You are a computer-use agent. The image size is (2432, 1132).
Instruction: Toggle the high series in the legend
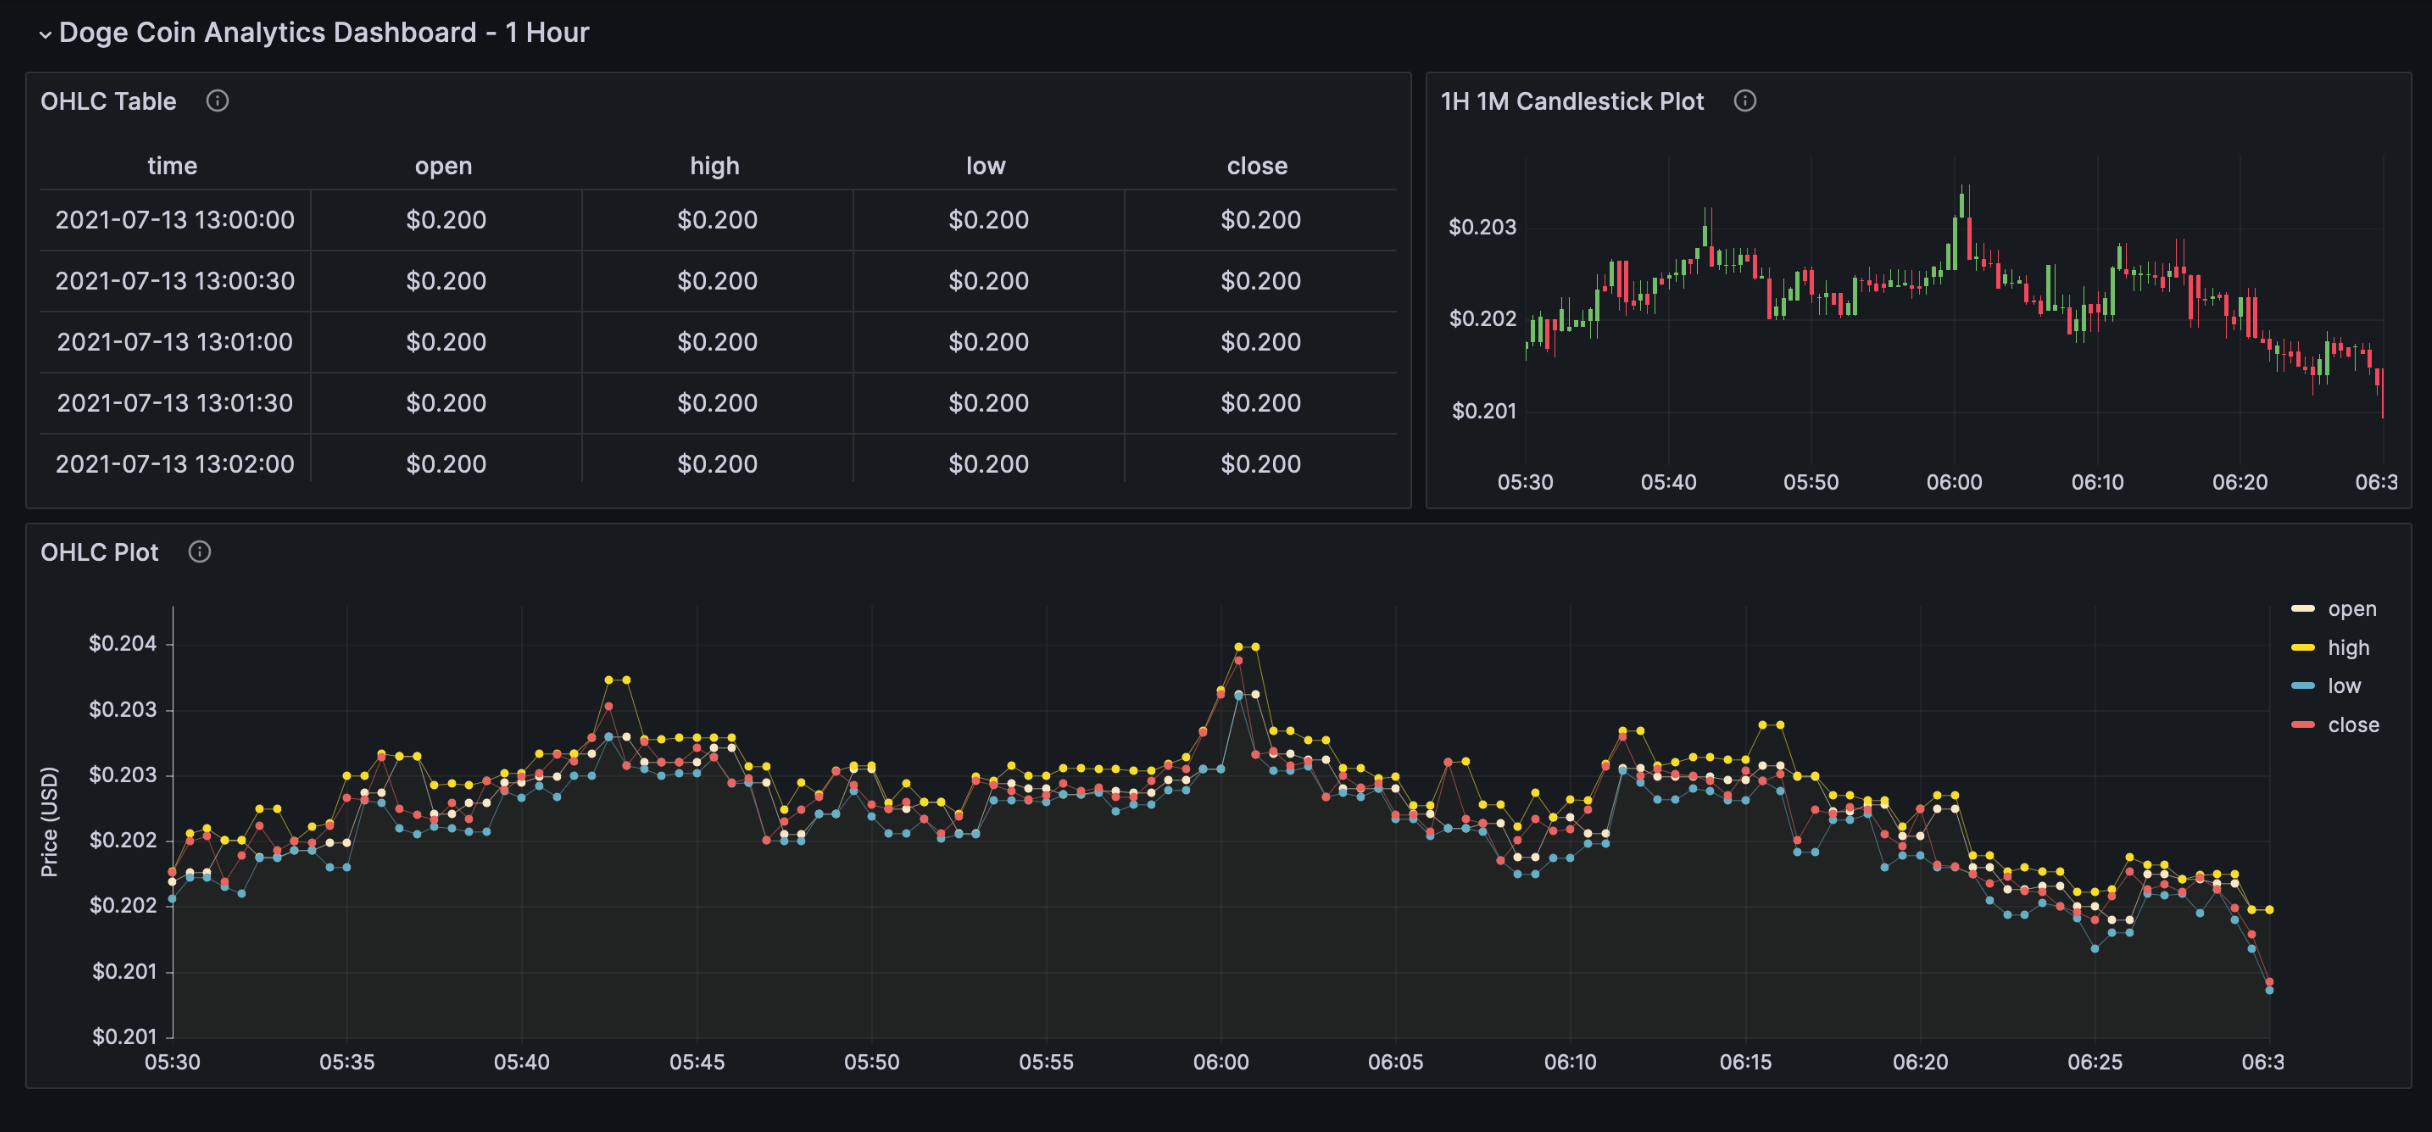pos(2348,648)
